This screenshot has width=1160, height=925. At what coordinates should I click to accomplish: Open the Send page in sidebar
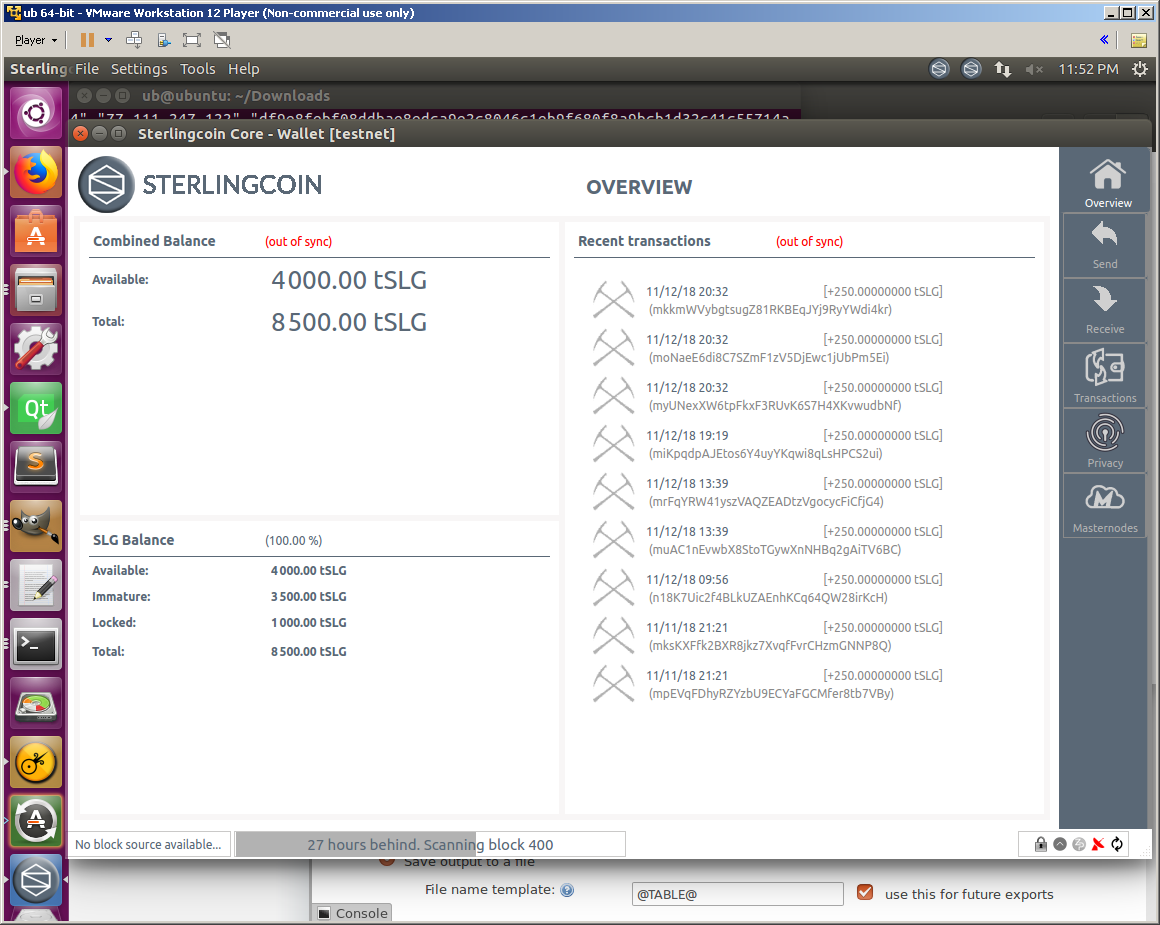tap(1105, 246)
